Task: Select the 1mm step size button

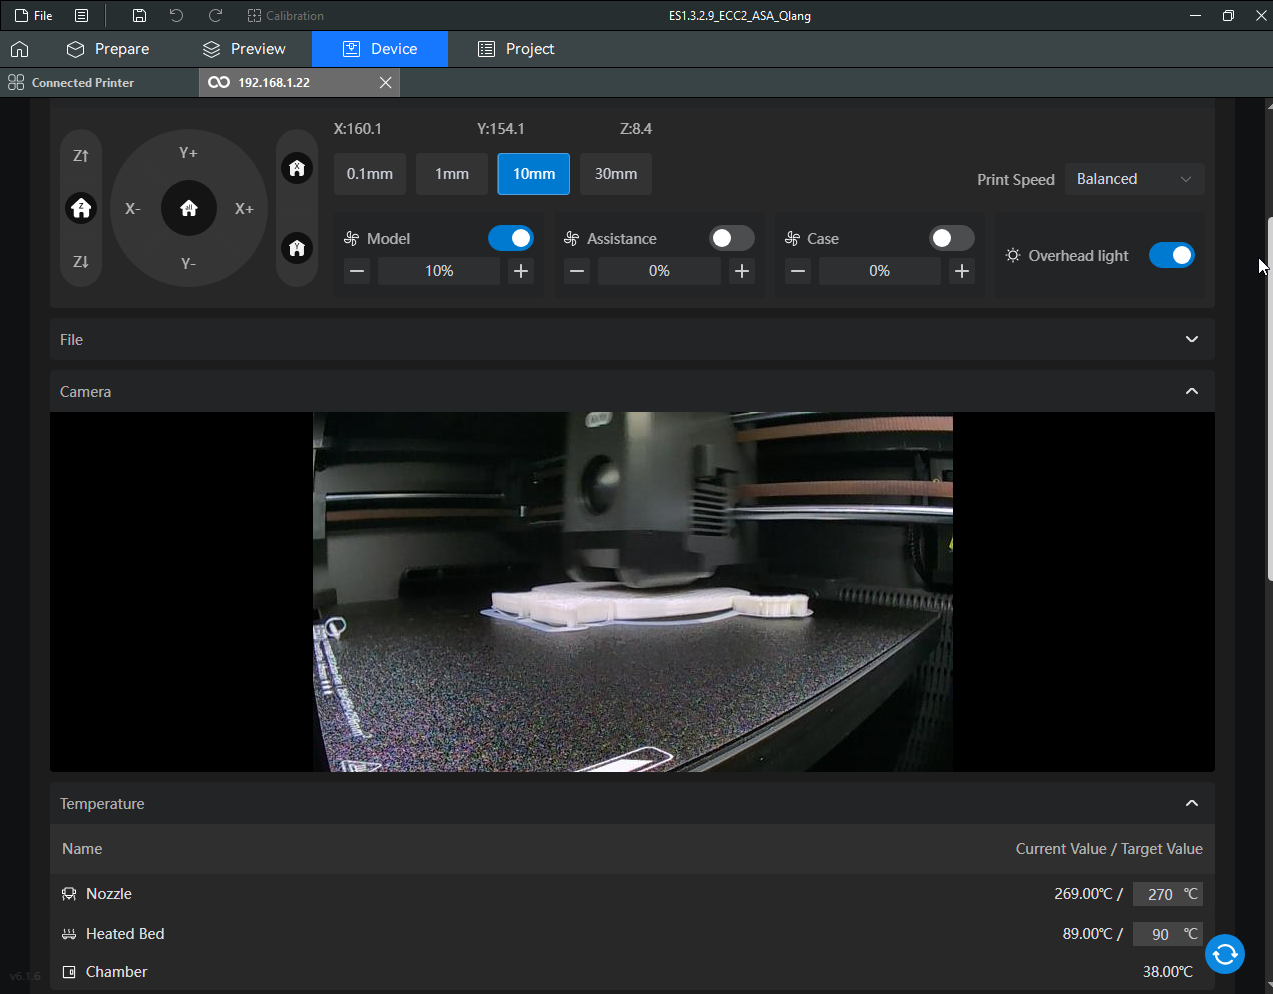Action: (x=452, y=174)
